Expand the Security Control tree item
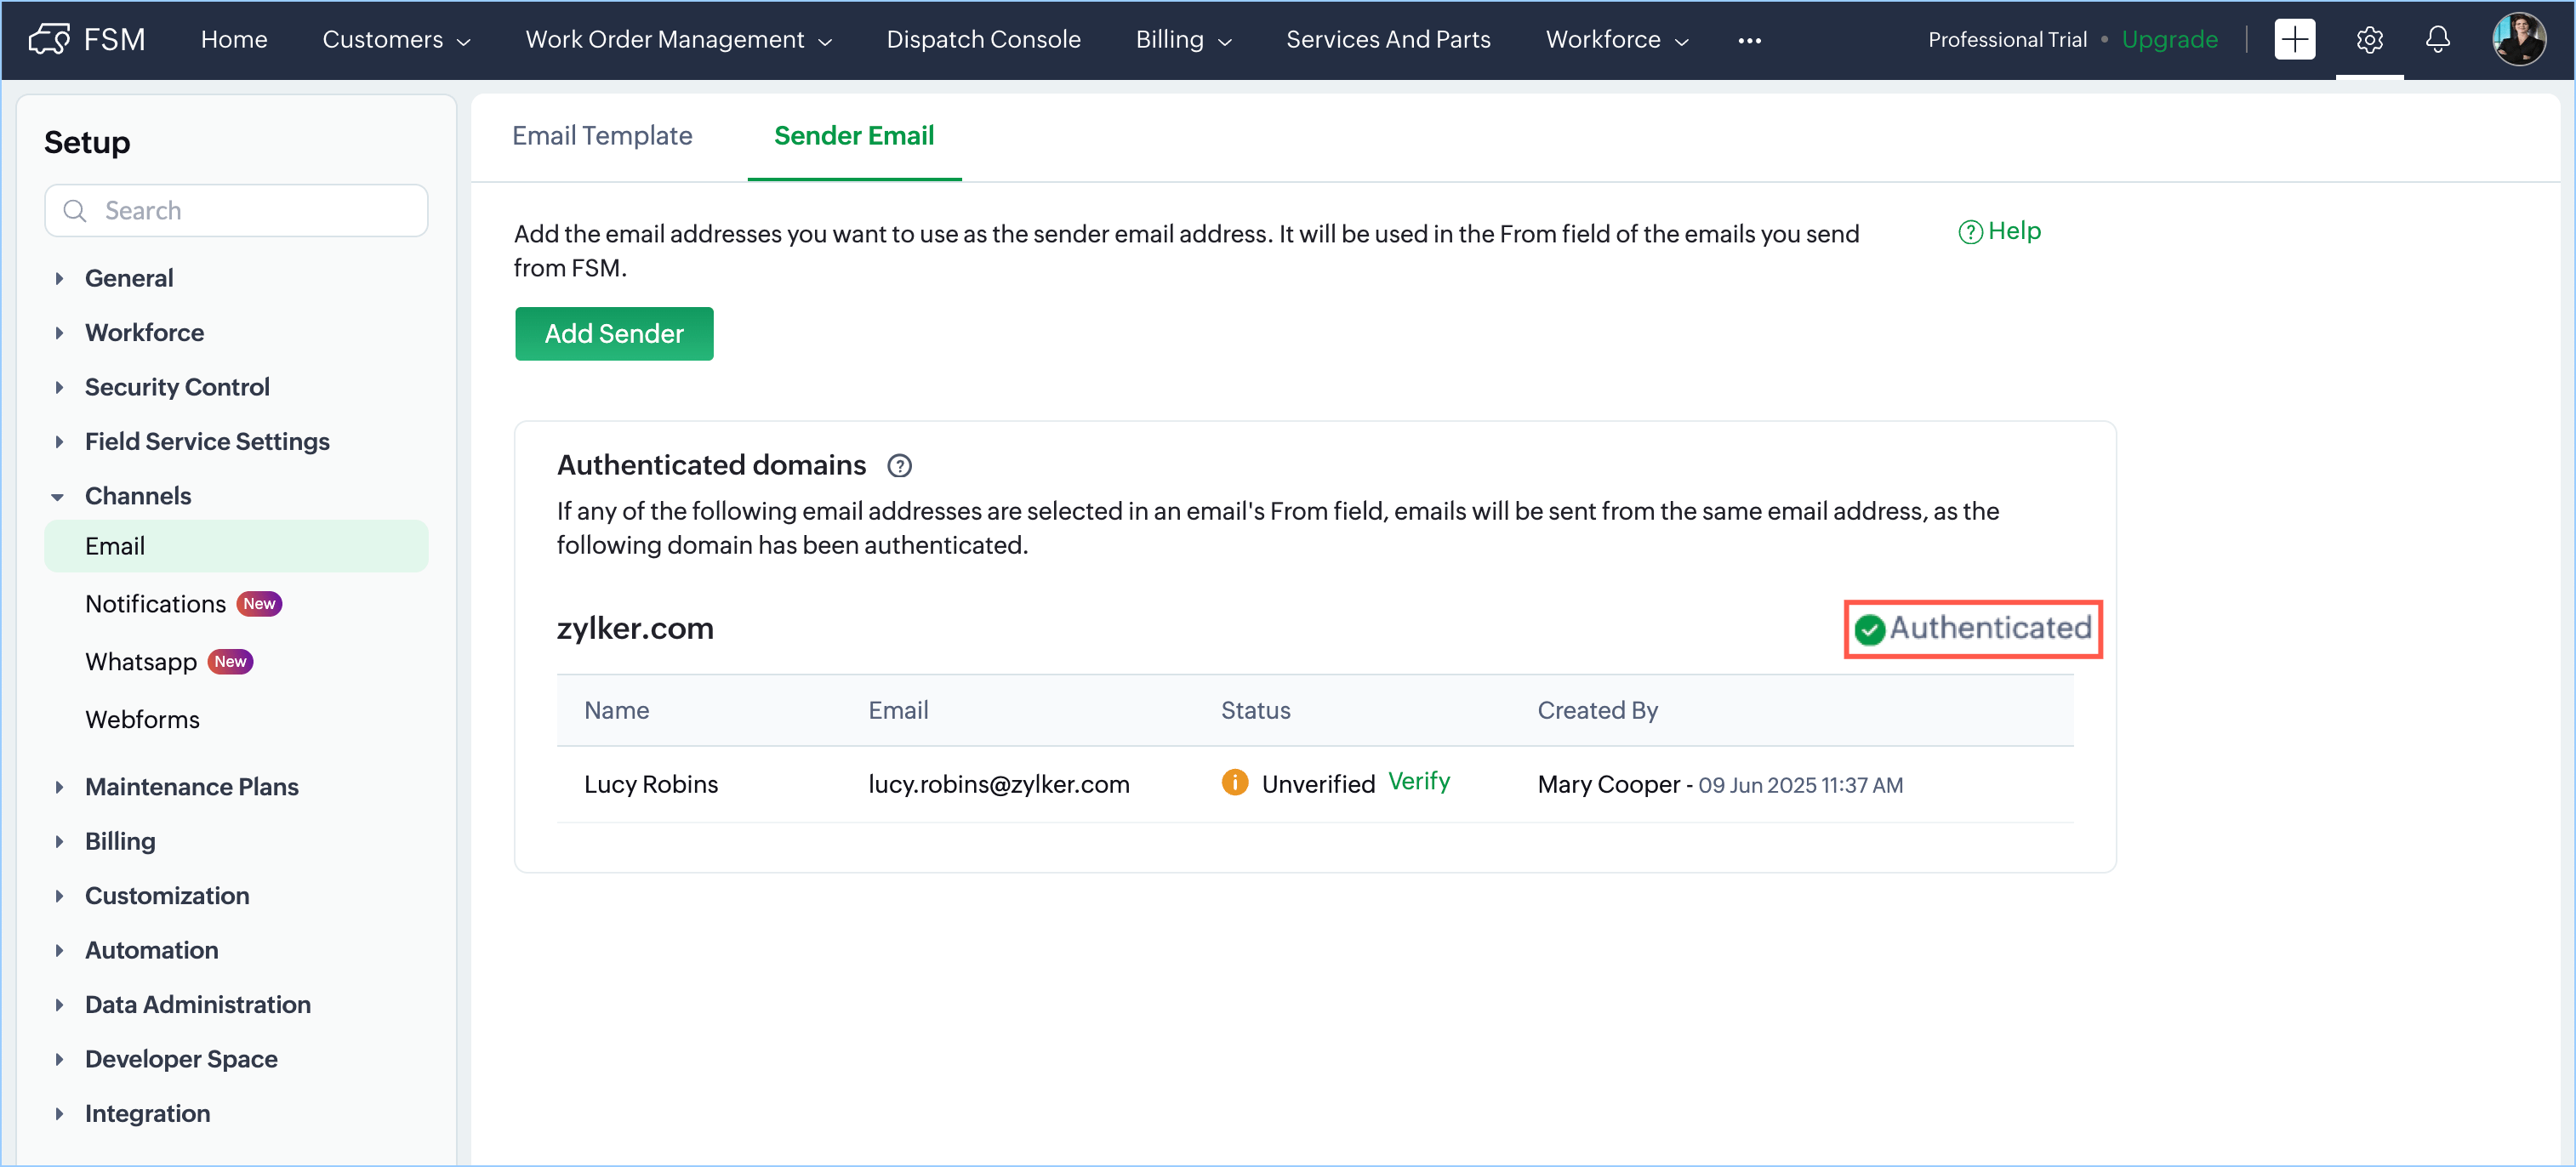Screen dimensions: 2576x1167 click(58, 387)
